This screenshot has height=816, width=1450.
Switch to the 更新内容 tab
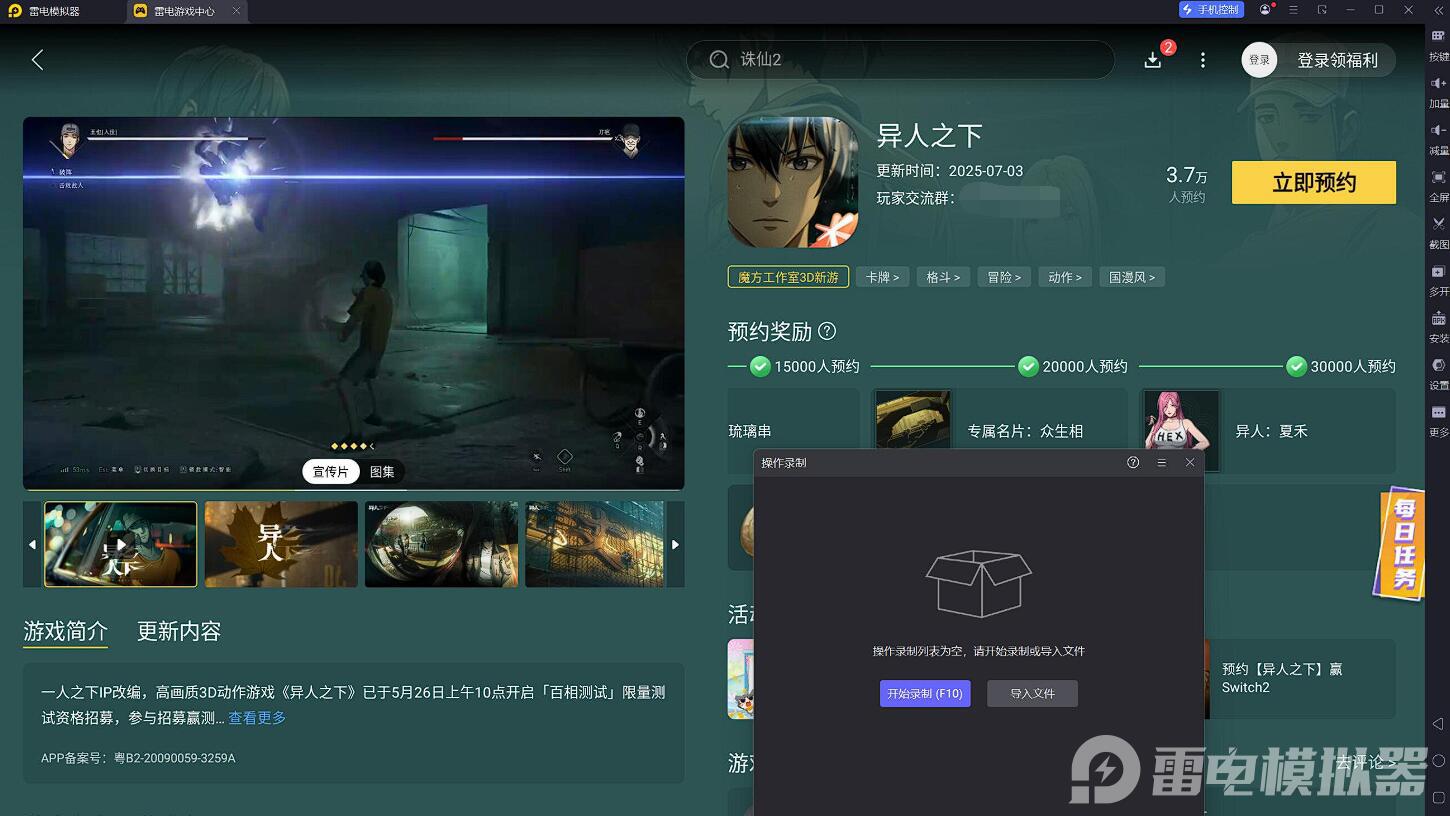(x=179, y=631)
